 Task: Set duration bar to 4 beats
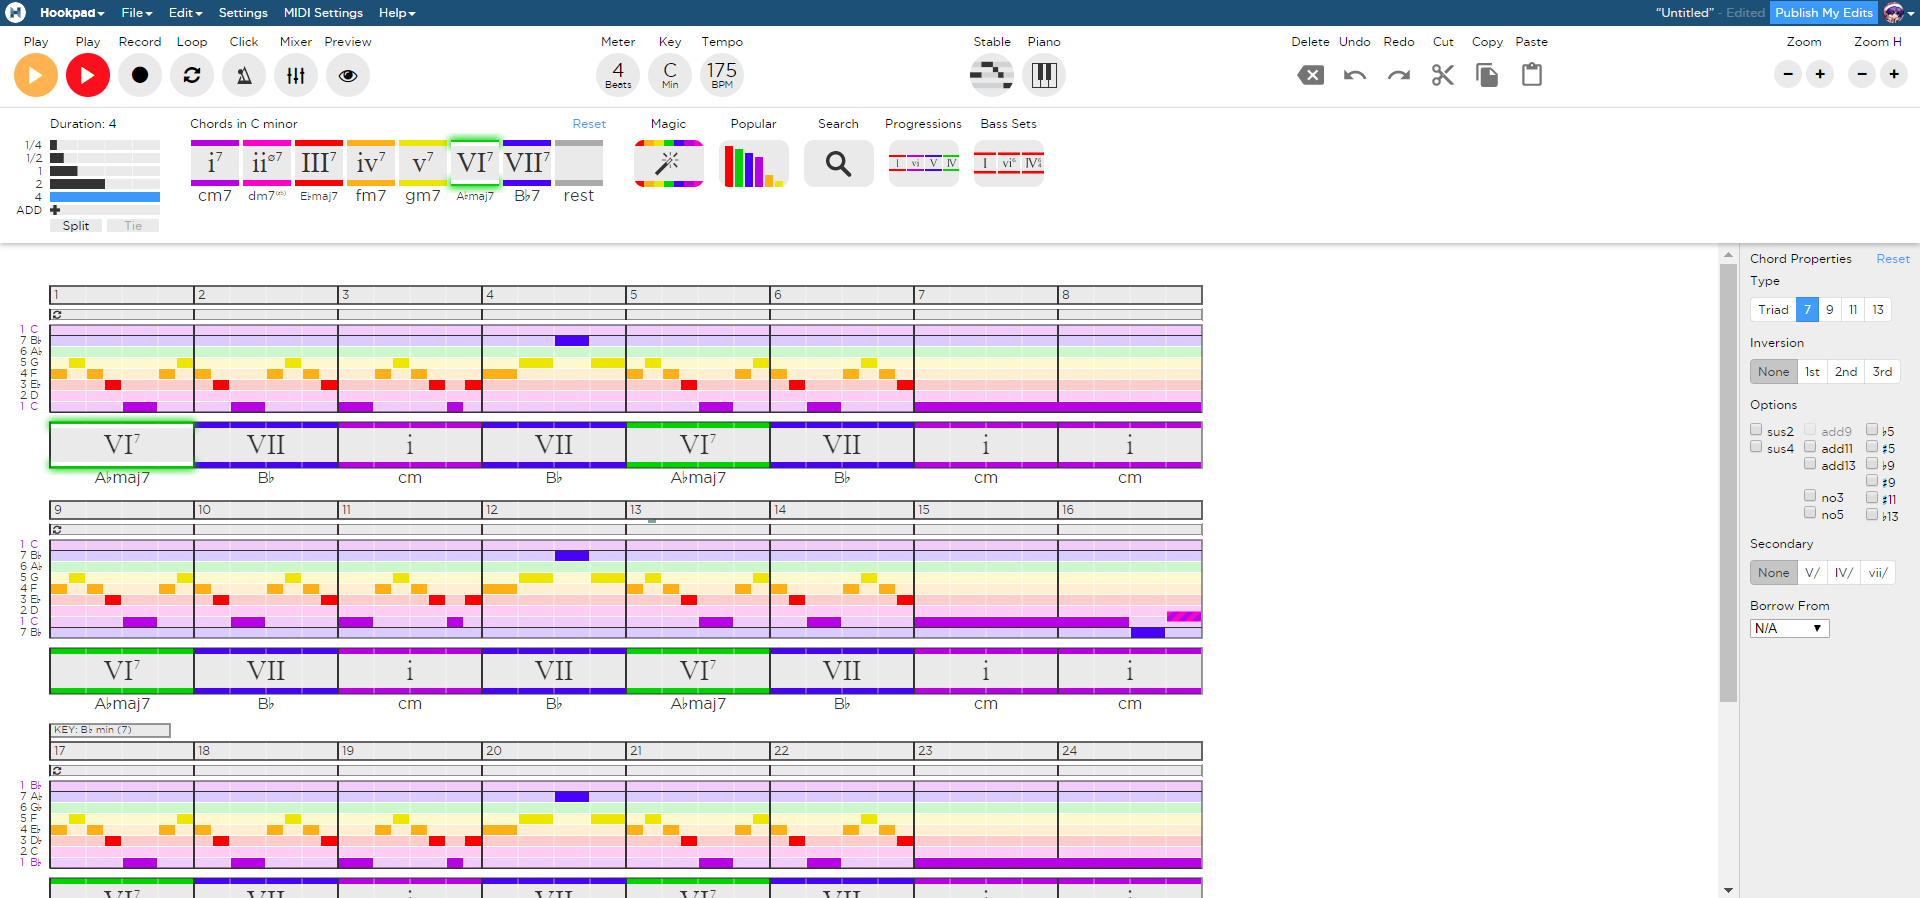[x=105, y=197]
